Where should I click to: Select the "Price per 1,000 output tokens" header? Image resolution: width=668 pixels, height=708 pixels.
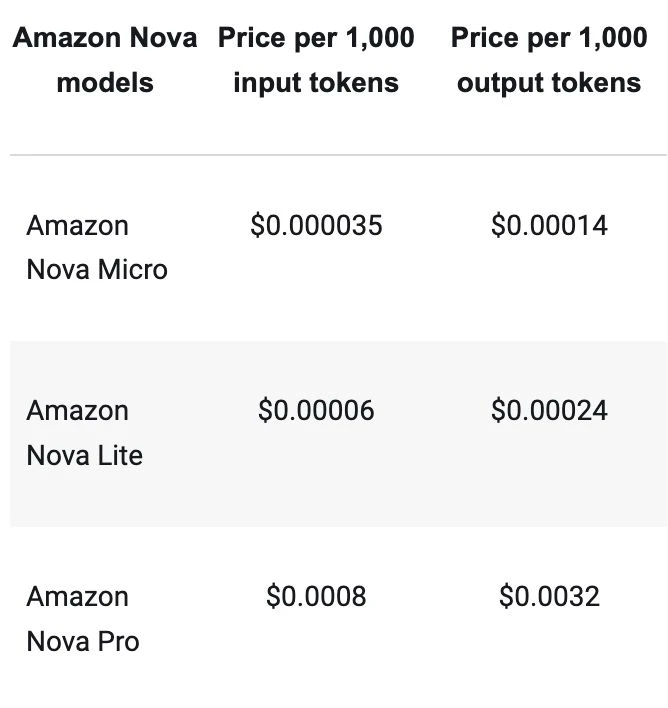pyautogui.click(x=549, y=60)
